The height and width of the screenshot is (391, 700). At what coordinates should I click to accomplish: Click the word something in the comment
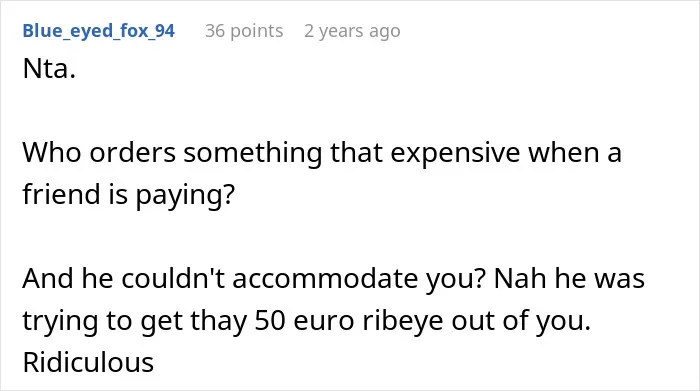pos(253,153)
